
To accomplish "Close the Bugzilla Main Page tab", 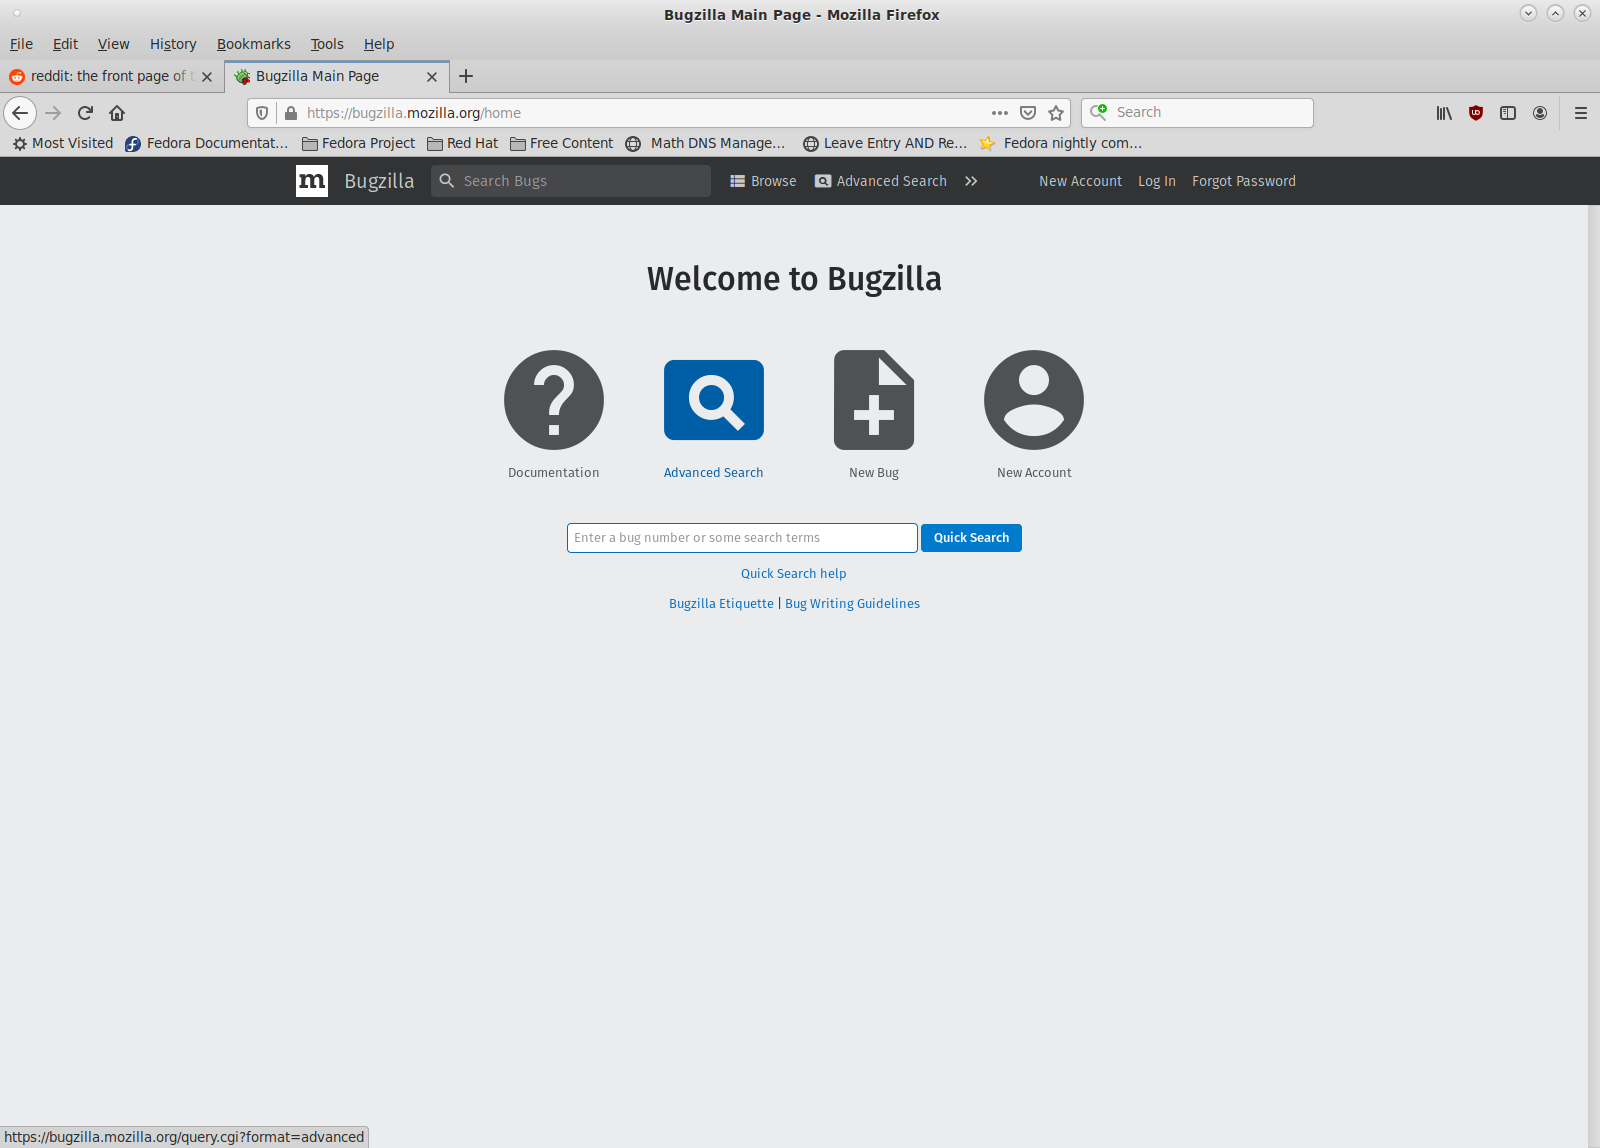I will pos(432,77).
